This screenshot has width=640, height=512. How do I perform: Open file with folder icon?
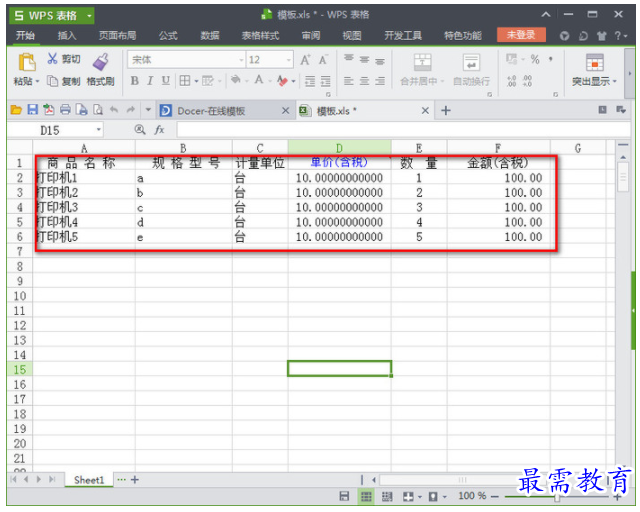click(x=16, y=110)
